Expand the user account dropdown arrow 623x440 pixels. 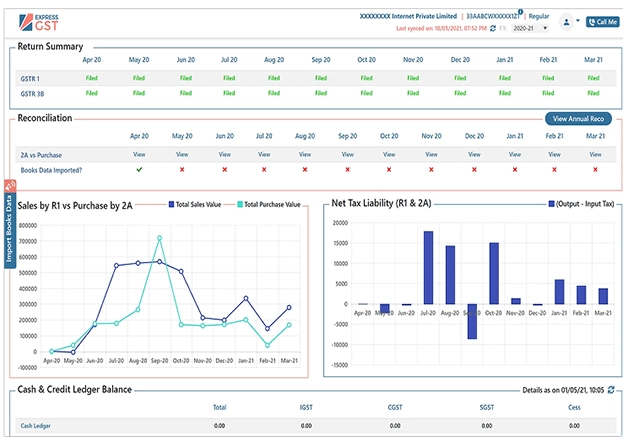coord(578,21)
